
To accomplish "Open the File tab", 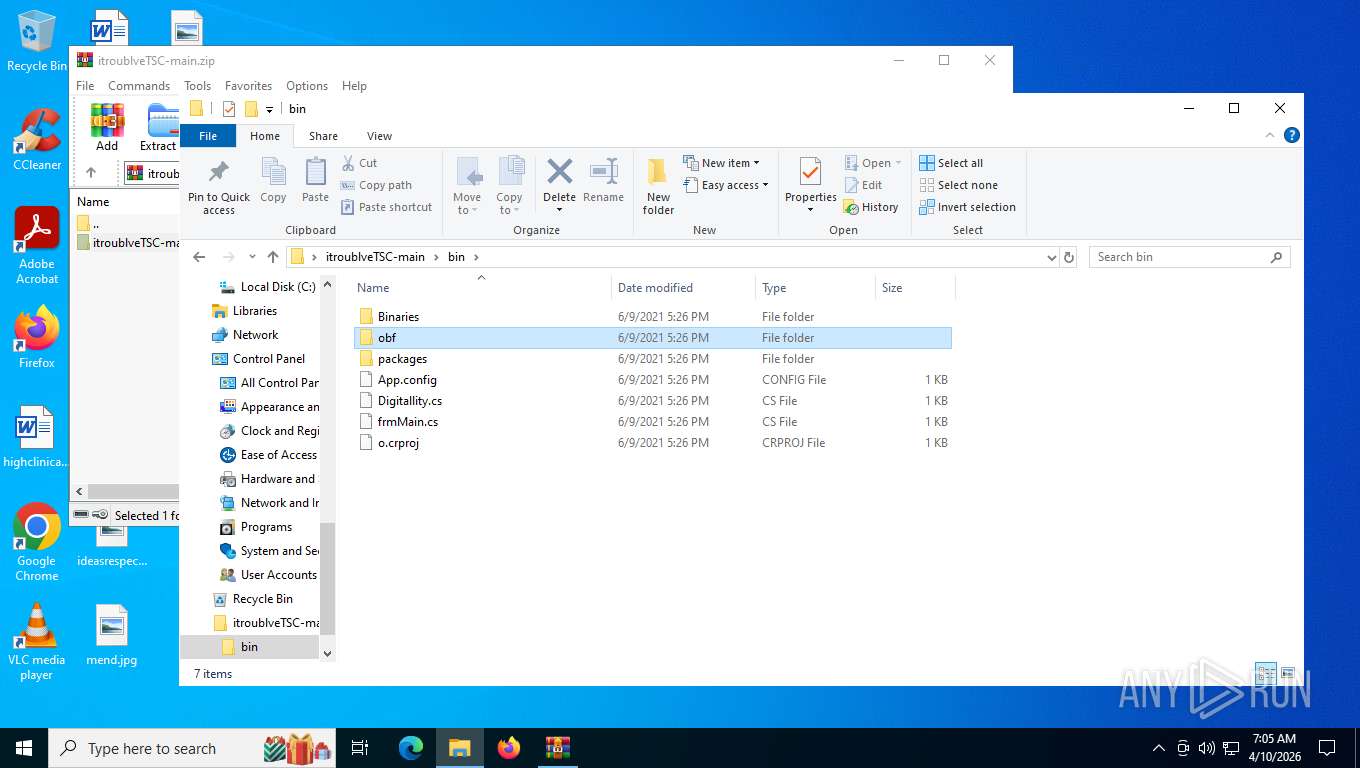I will tap(208, 136).
